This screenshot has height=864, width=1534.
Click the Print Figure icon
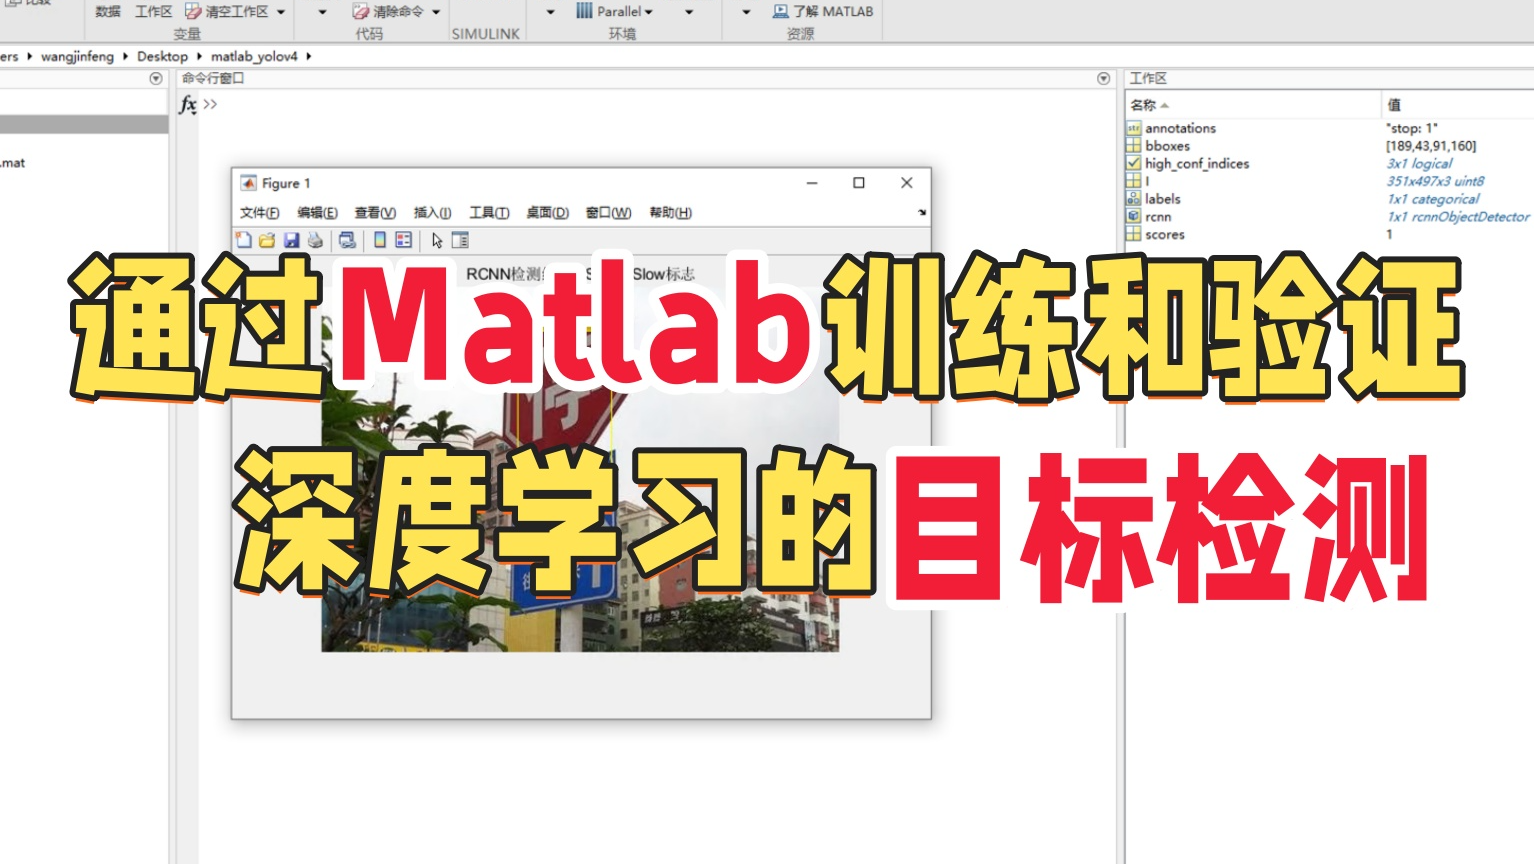click(x=315, y=240)
